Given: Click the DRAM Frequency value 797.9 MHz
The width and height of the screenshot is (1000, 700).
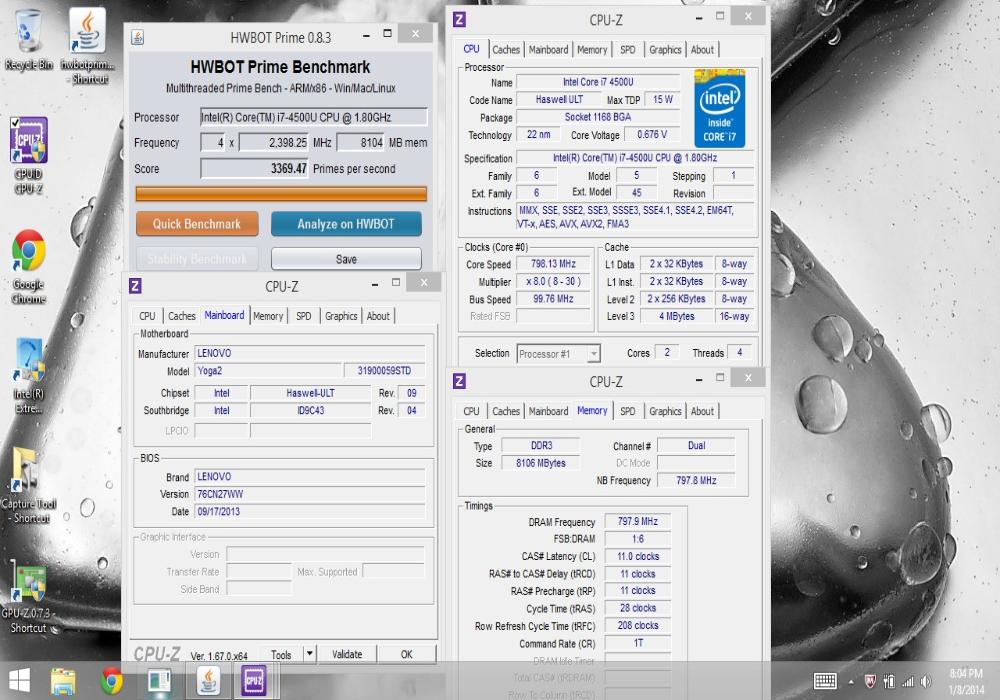Looking at the screenshot, I should point(638,521).
